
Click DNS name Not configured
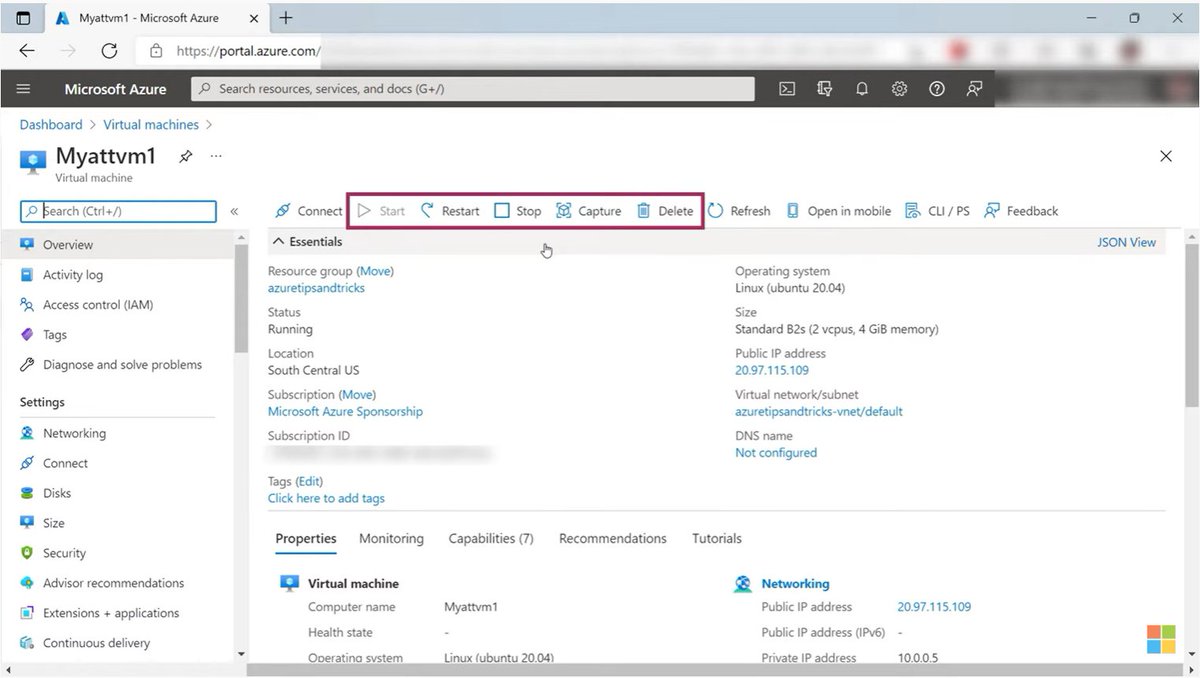776,453
